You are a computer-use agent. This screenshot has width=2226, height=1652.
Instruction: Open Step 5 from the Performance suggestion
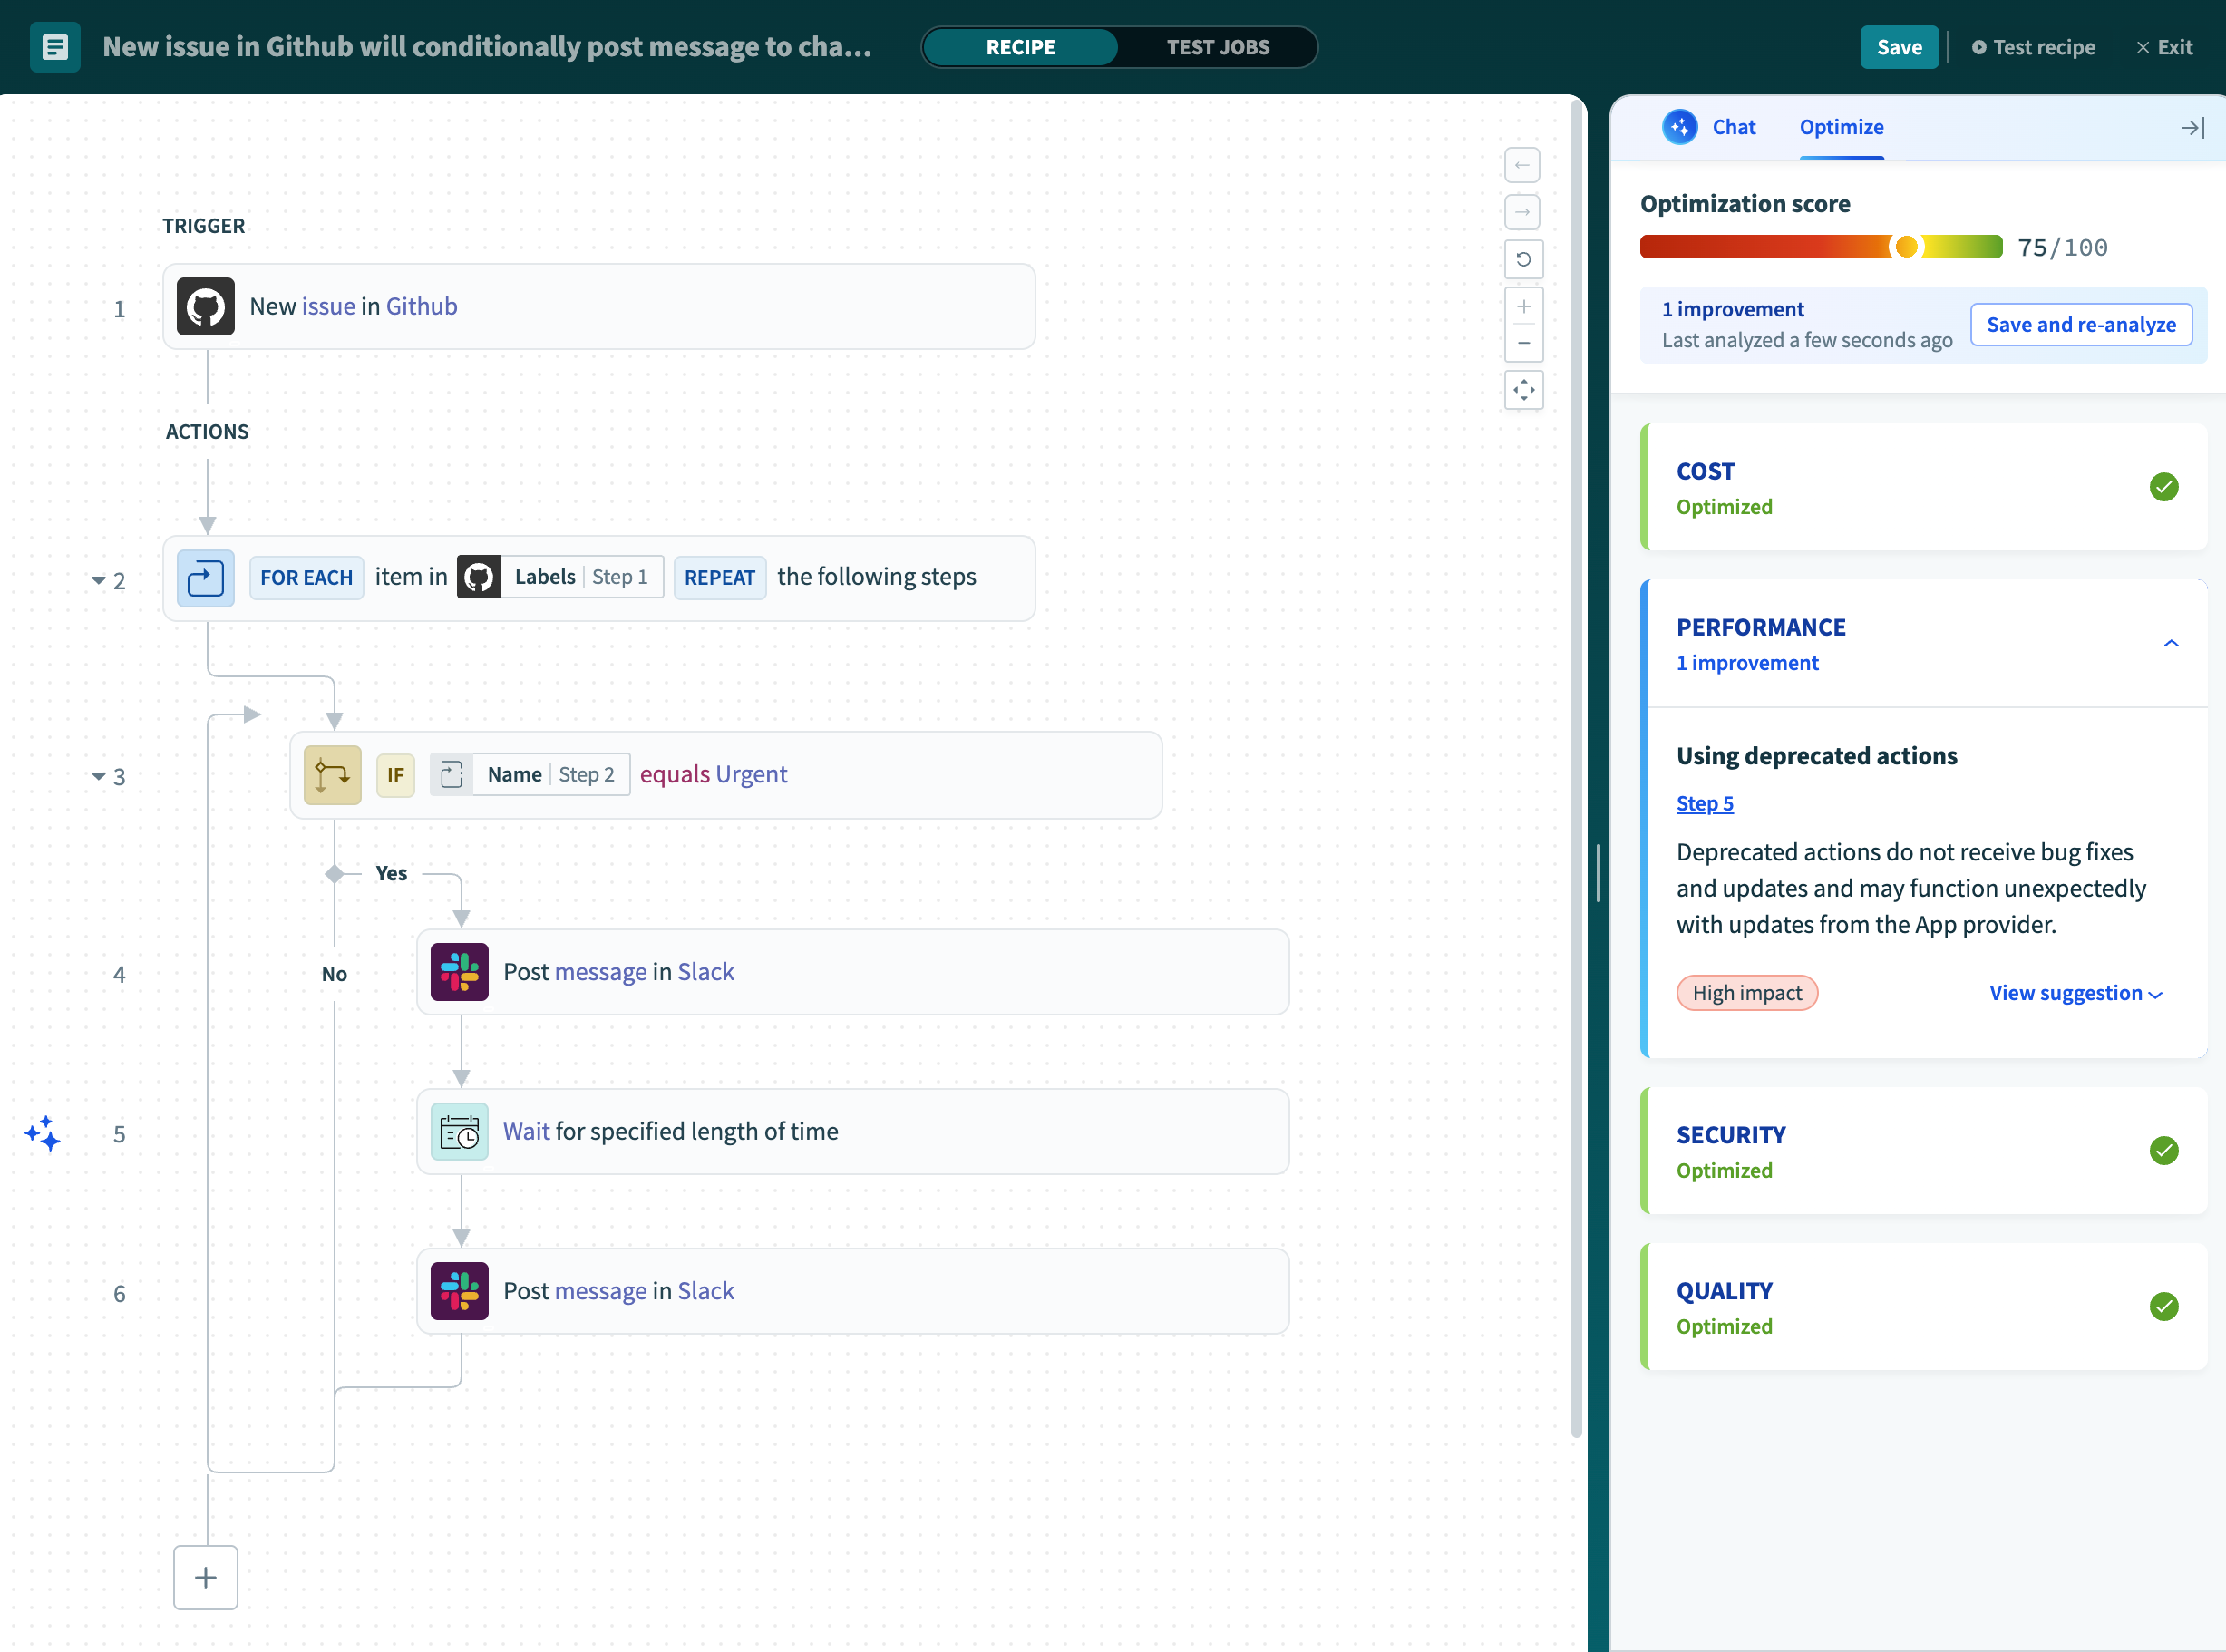(x=1705, y=803)
